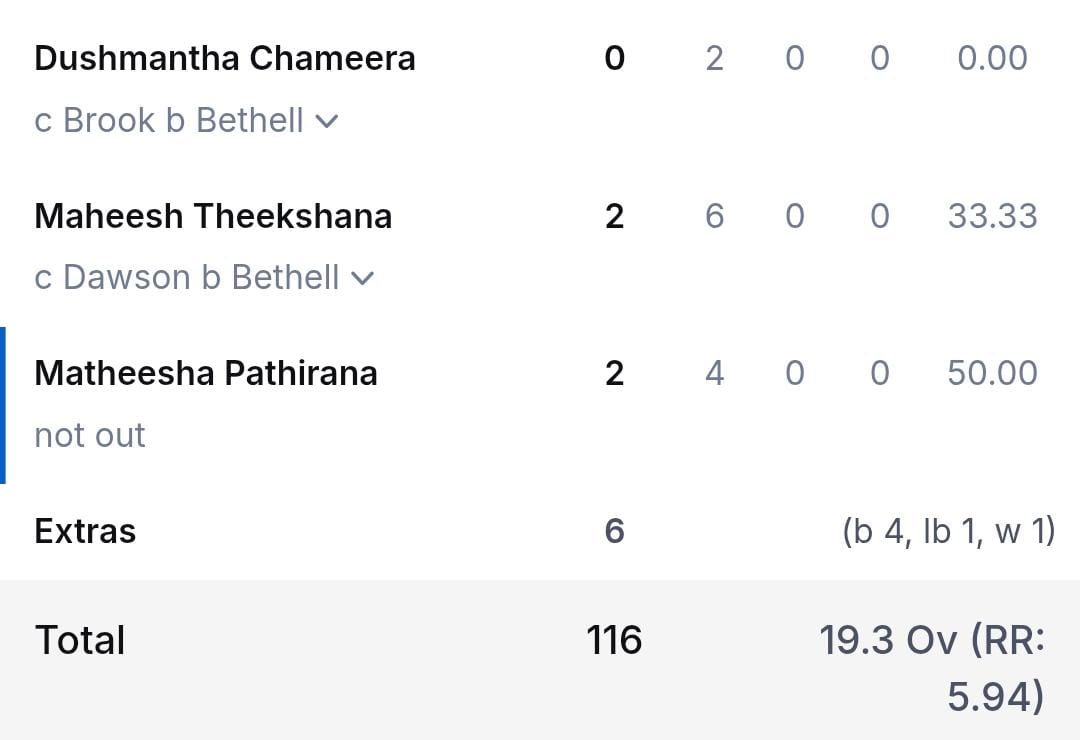This screenshot has height=740, width=1080.
Task: Tap the 'c Brook b Bethell' dismissal text
Action: point(169,121)
